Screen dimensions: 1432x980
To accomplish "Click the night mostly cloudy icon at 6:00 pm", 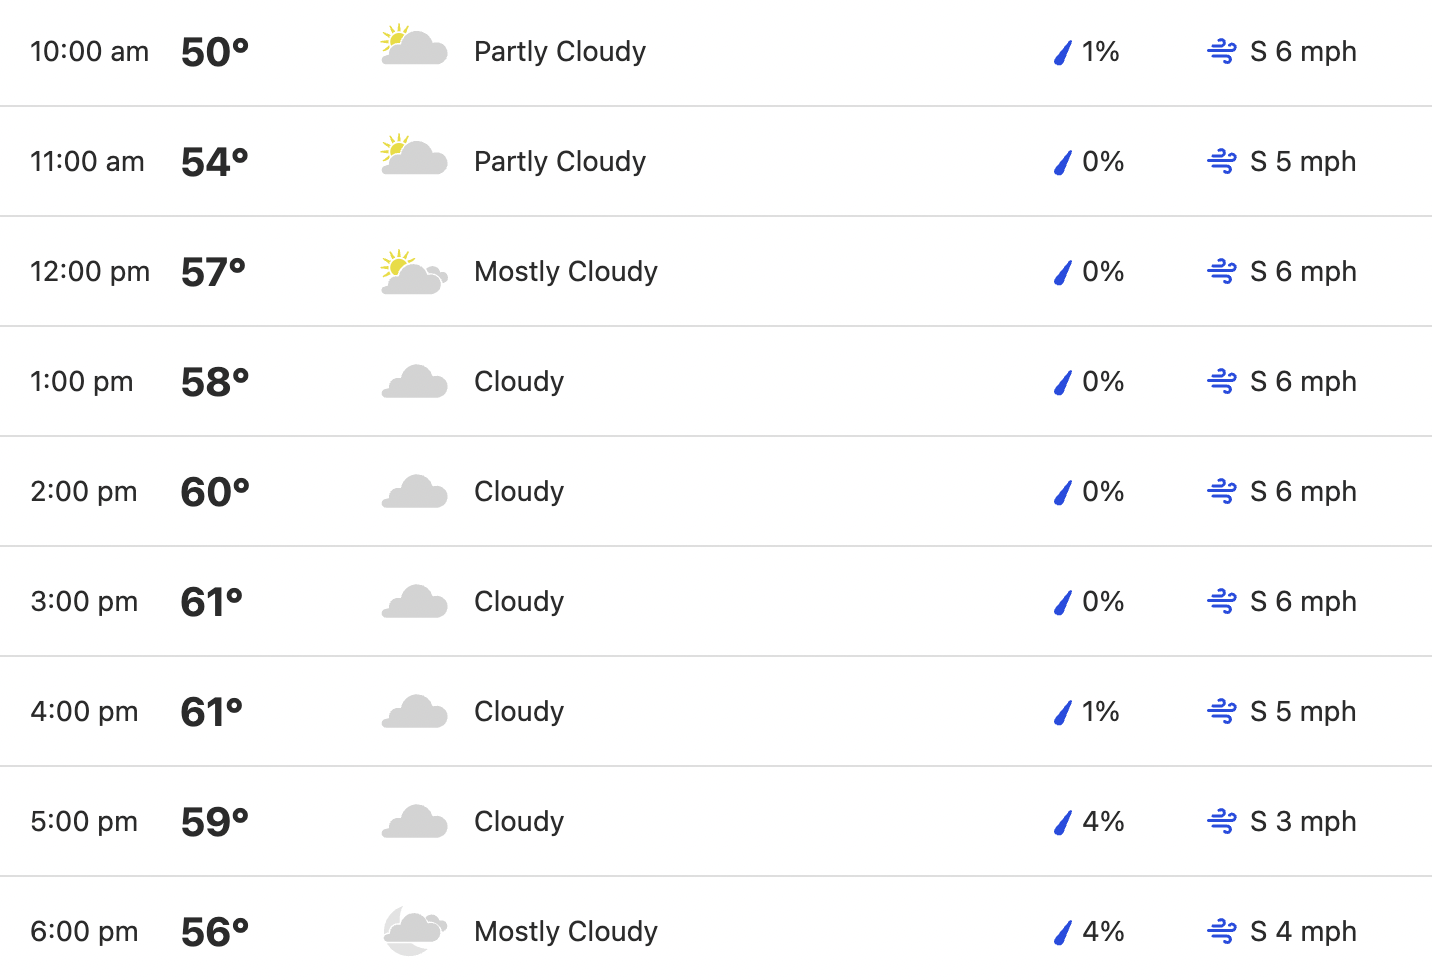I will click(414, 931).
